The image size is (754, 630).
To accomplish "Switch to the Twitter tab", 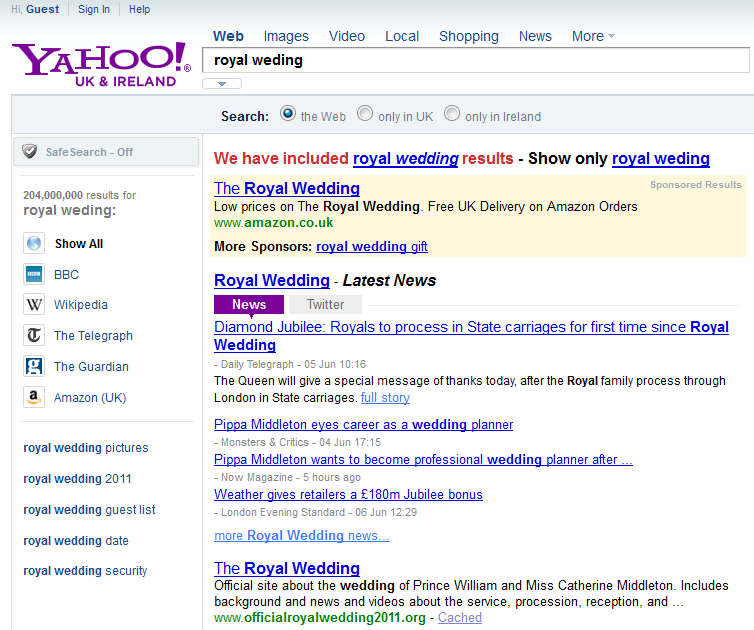I will click(326, 304).
